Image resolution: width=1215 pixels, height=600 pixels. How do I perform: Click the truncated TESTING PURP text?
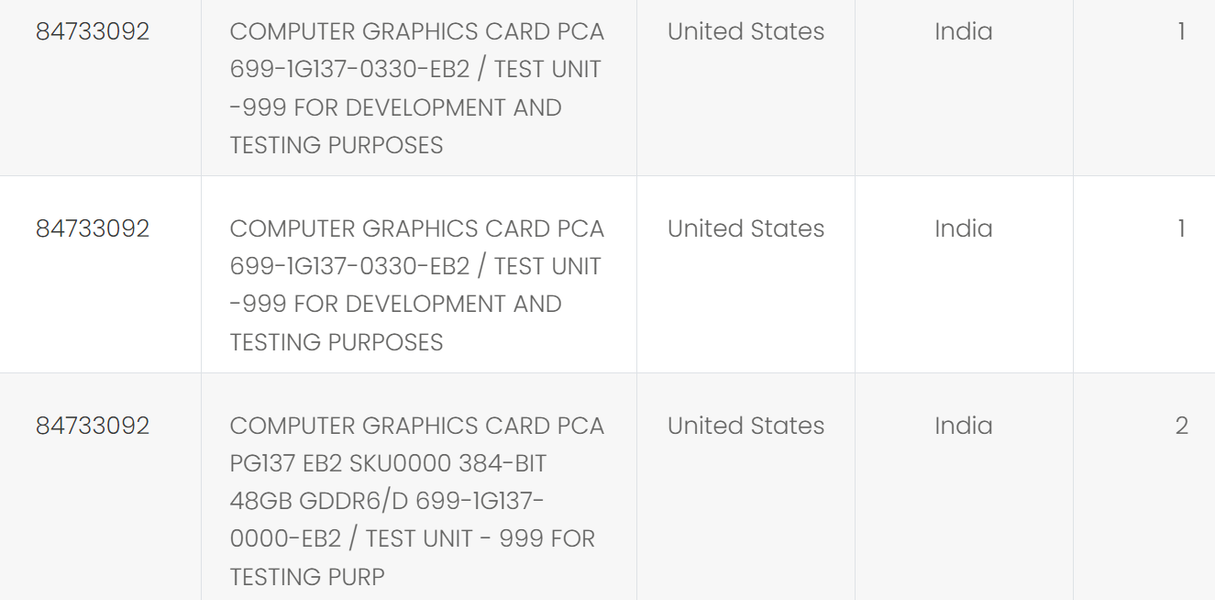[x=307, y=577]
